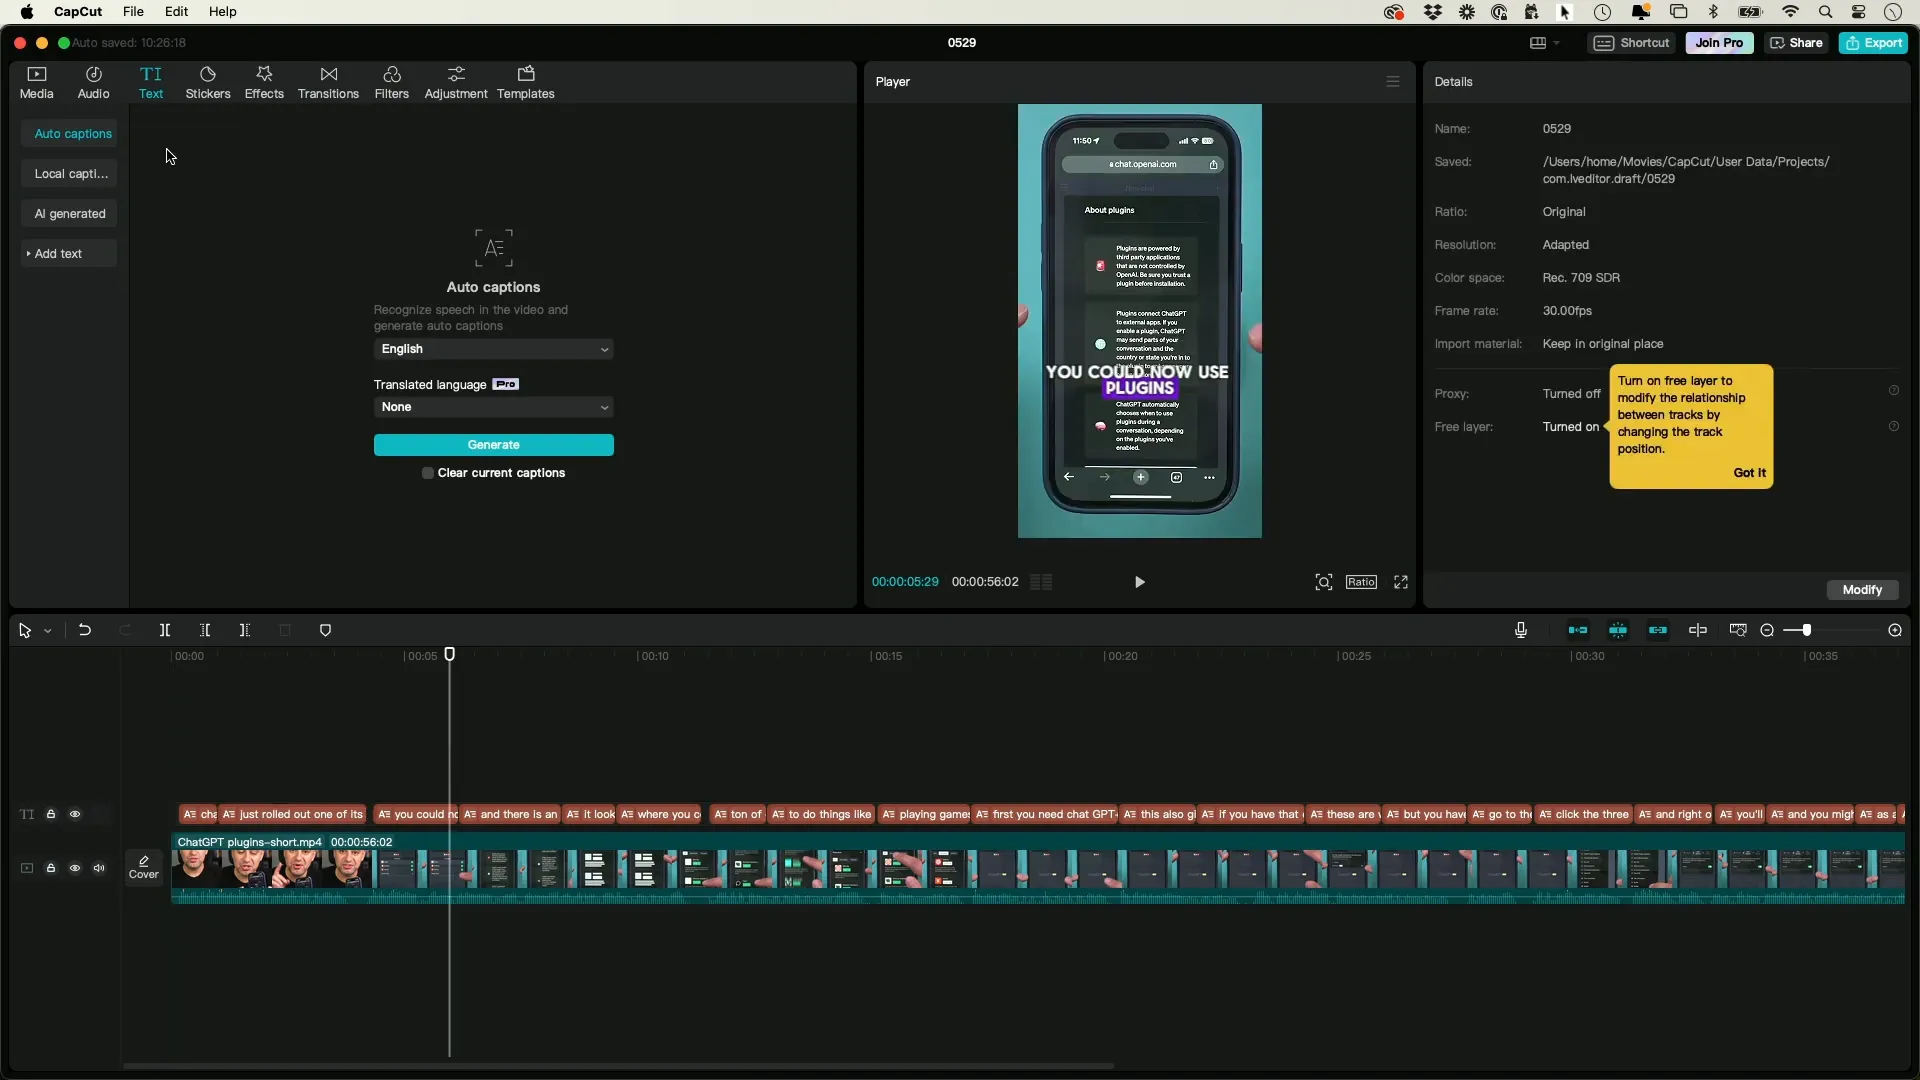The height and width of the screenshot is (1080, 1920).
Task: Open the Audio tab
Action: 93,83
